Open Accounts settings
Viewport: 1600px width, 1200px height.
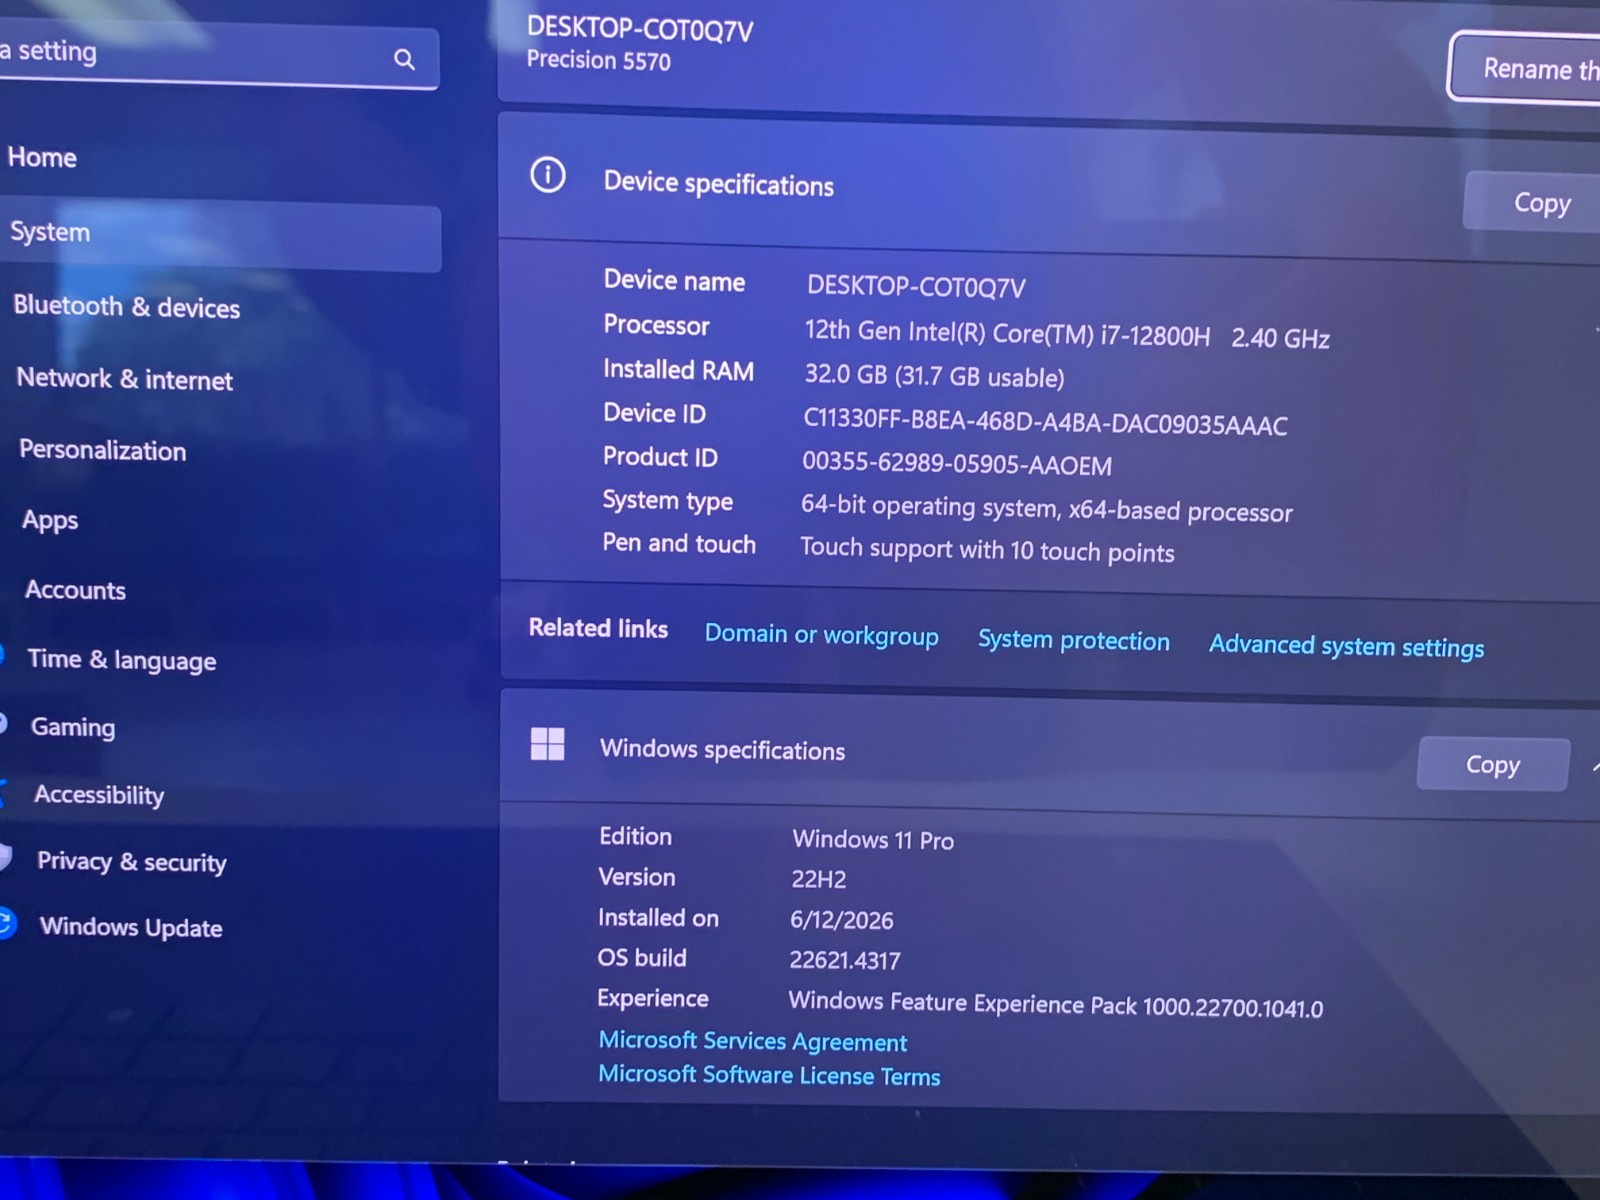75,590
